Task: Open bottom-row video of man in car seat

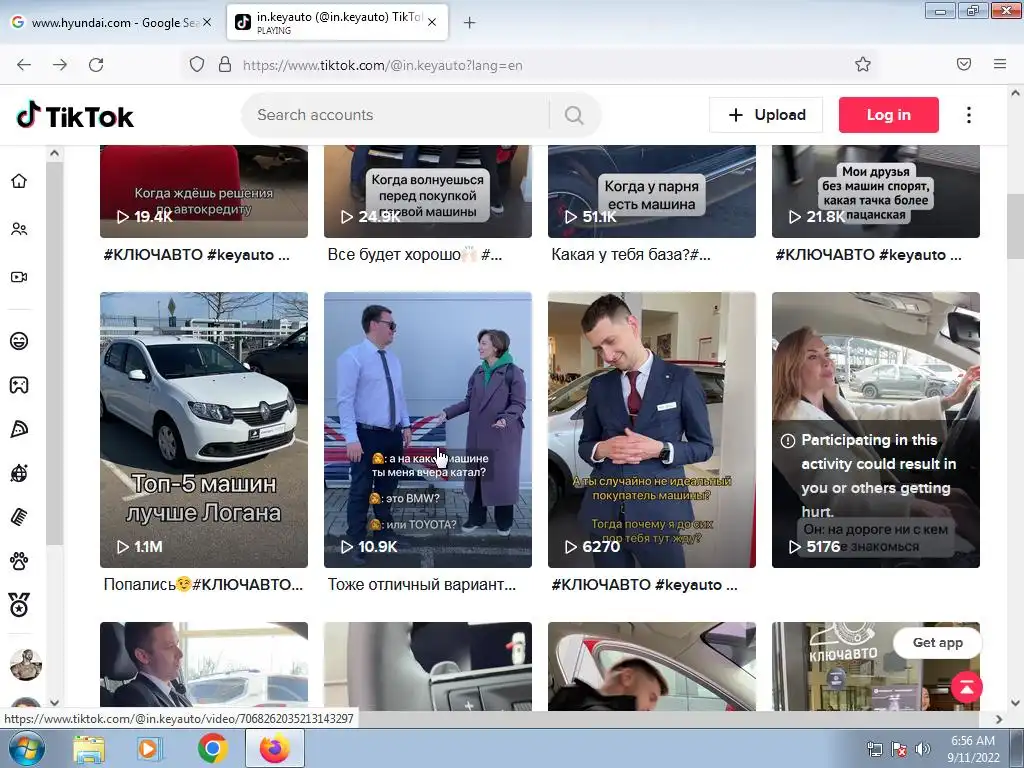Action: [204, 666]
